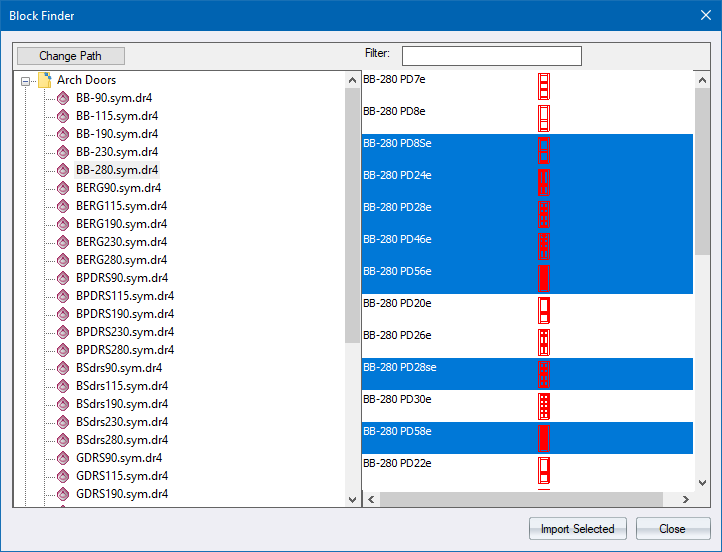Click the BB-90.sym.dr4 file icon
This screenshot has height=552, width=722.
pos(63,98)
